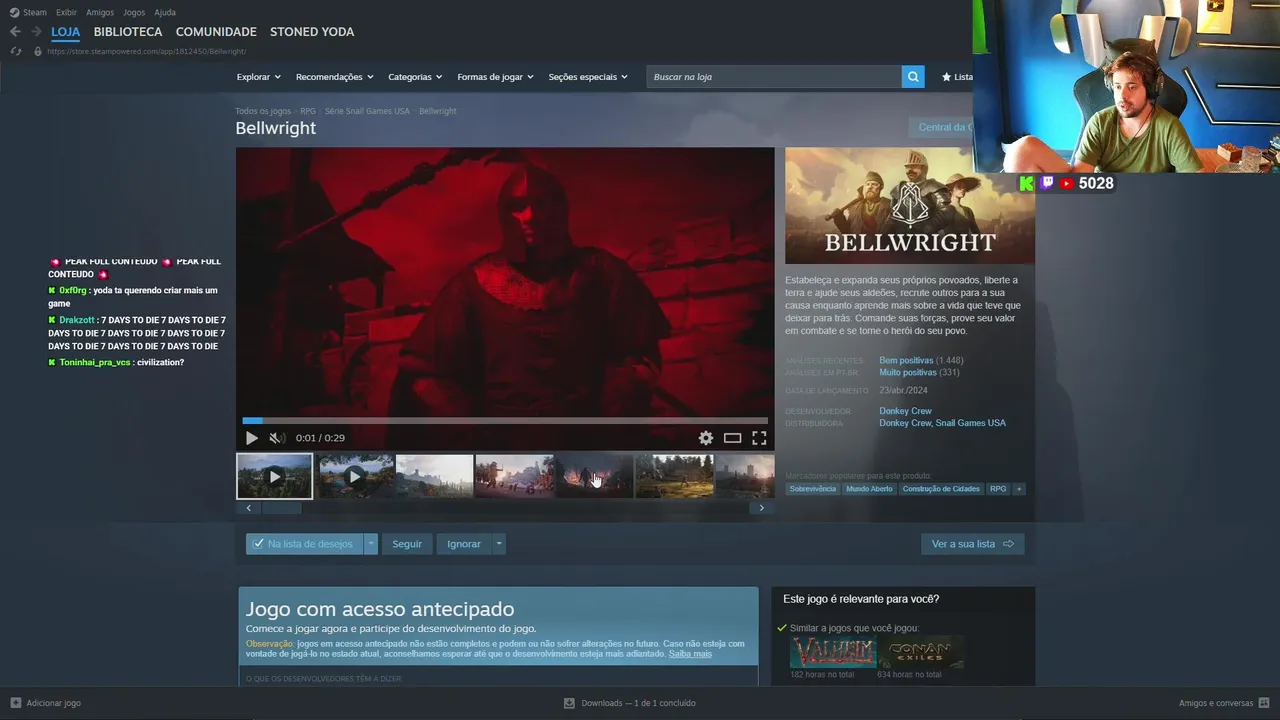This screenshot has width=1280, height=720.
Task: Open the Formas de jogar dropdown
Action: 495,77
